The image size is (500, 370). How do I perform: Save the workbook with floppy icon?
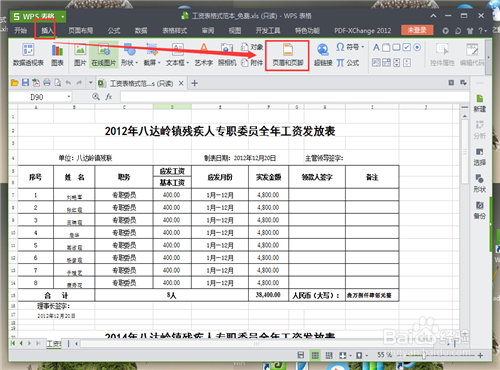(25, 83)
